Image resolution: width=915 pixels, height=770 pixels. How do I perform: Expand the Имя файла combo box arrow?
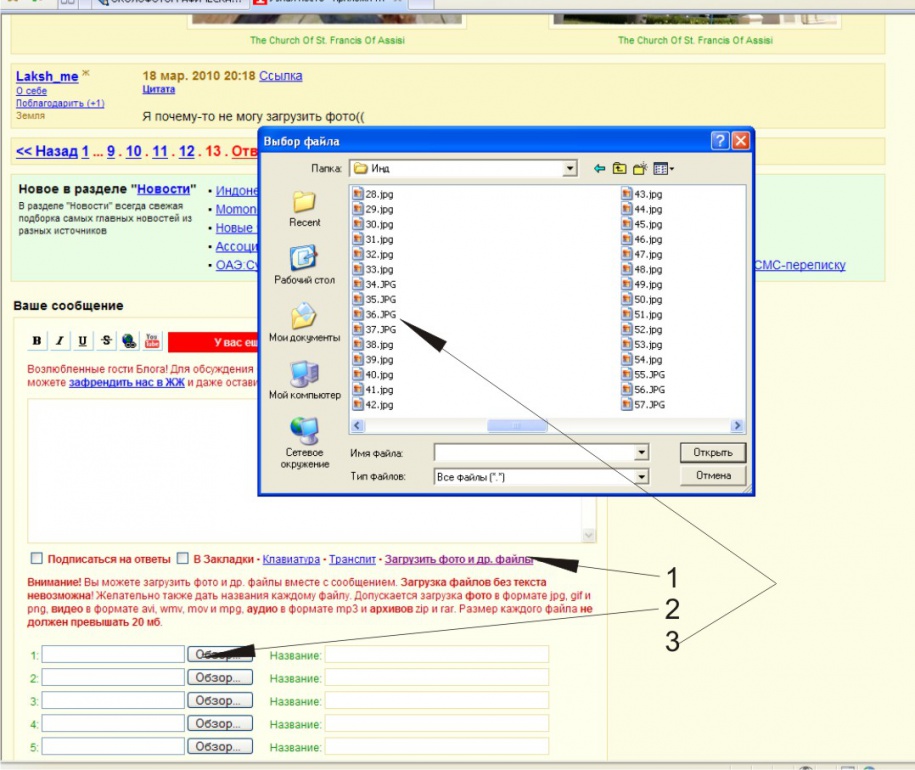[x=642, y=453]
